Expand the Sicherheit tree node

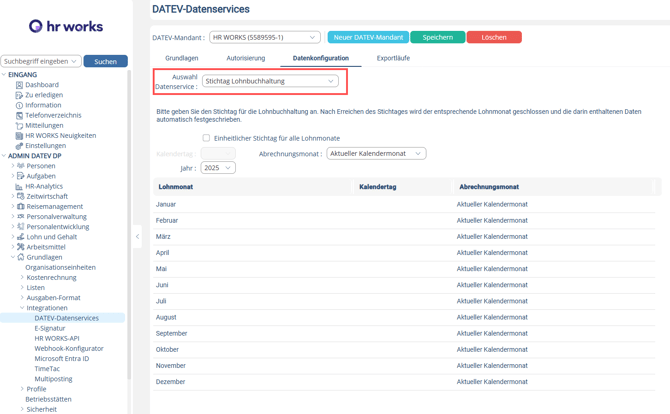(x=22, y=409)
